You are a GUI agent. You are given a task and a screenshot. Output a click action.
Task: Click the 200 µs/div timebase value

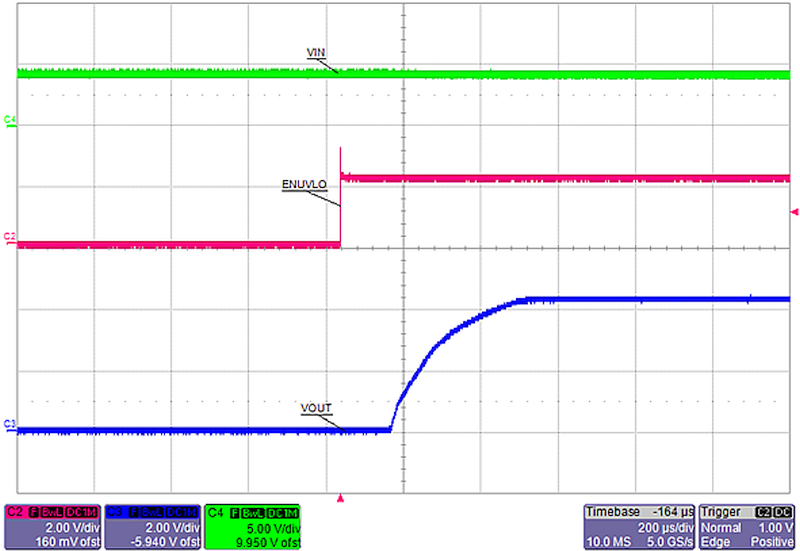[665, 528]
